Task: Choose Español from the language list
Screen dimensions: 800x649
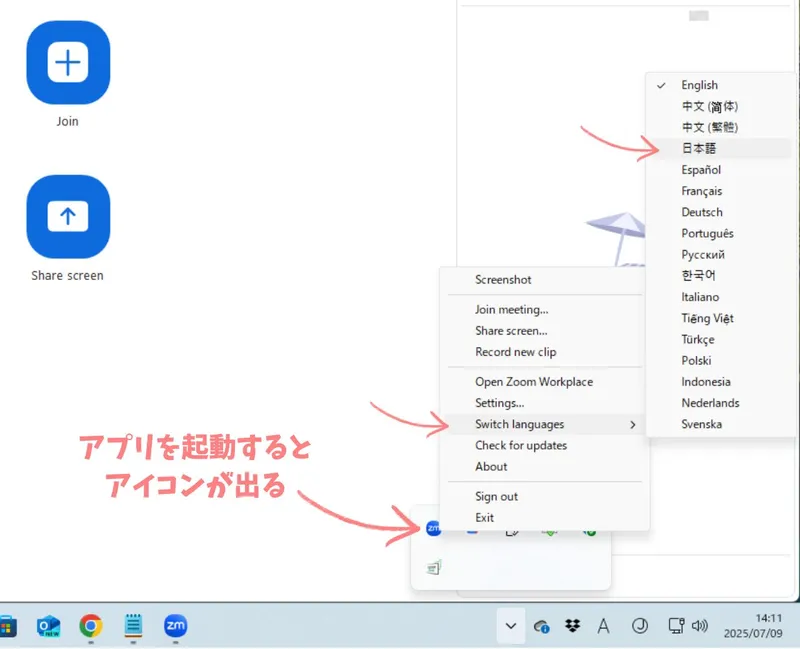Action: [x=701, y=170]
